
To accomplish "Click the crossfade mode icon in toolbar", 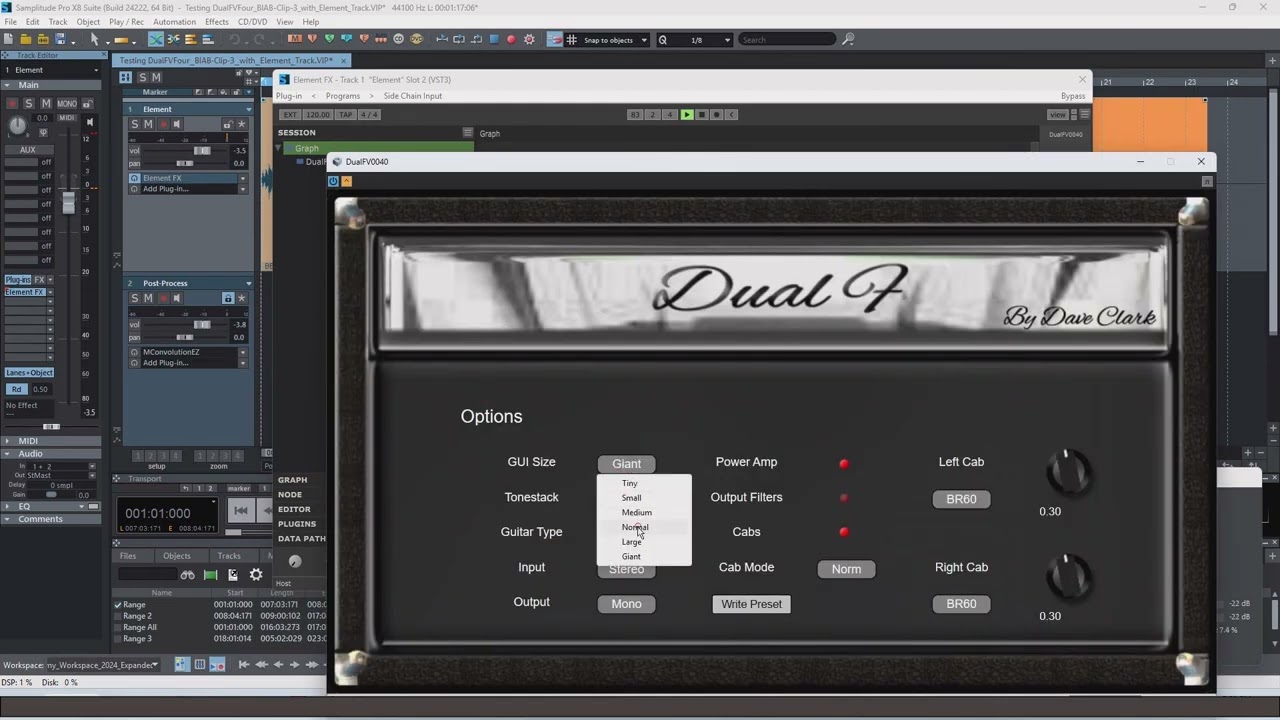I will pyautogui.click(x=156, y=40).
